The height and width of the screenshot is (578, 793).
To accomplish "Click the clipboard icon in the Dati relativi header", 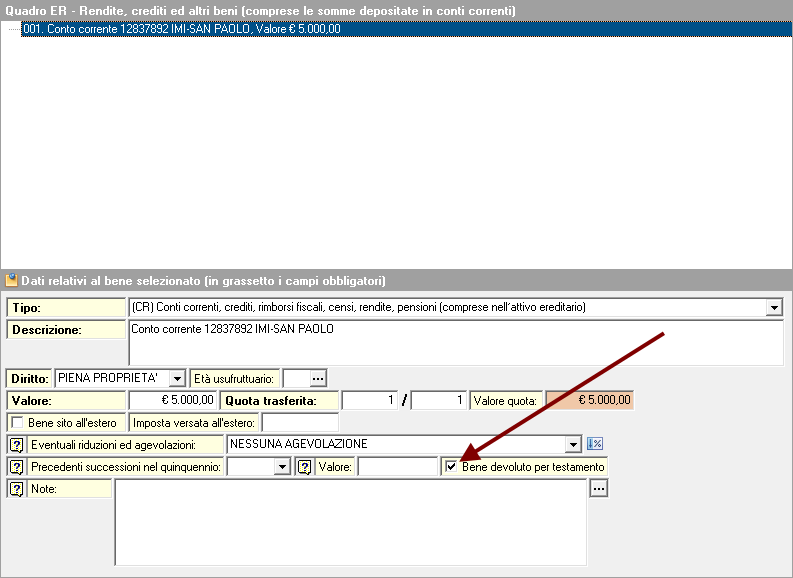I will pos(11,281).
